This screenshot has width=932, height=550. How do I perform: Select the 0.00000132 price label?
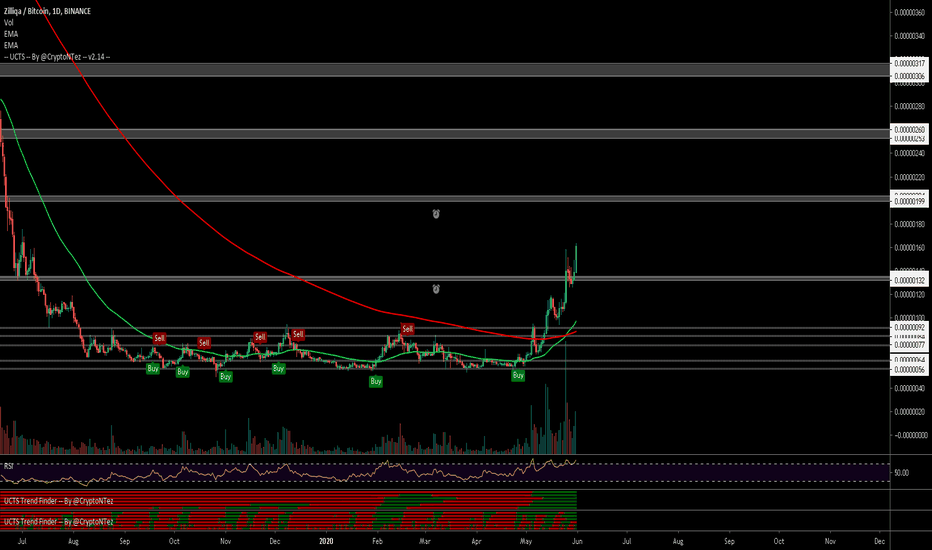point(909,281)
